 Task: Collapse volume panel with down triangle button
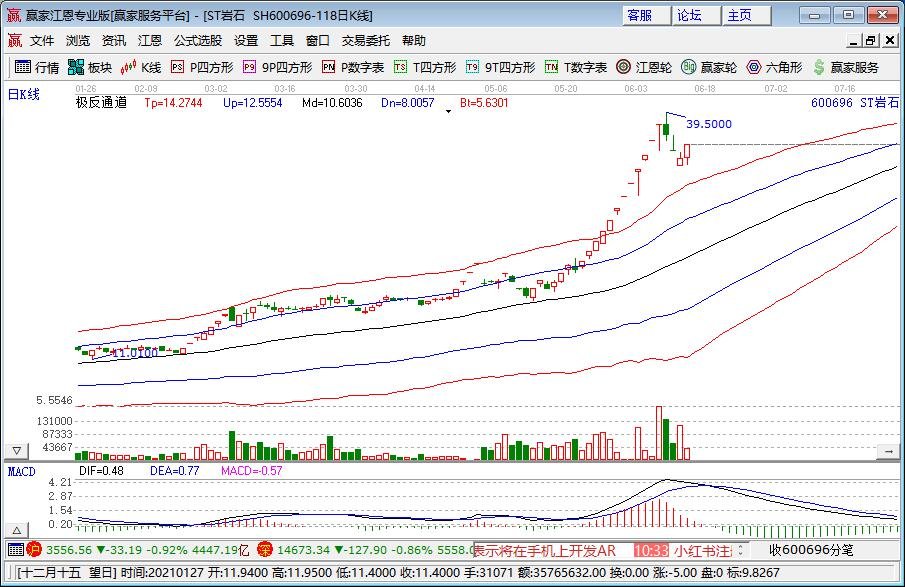(x=17, y=450)
